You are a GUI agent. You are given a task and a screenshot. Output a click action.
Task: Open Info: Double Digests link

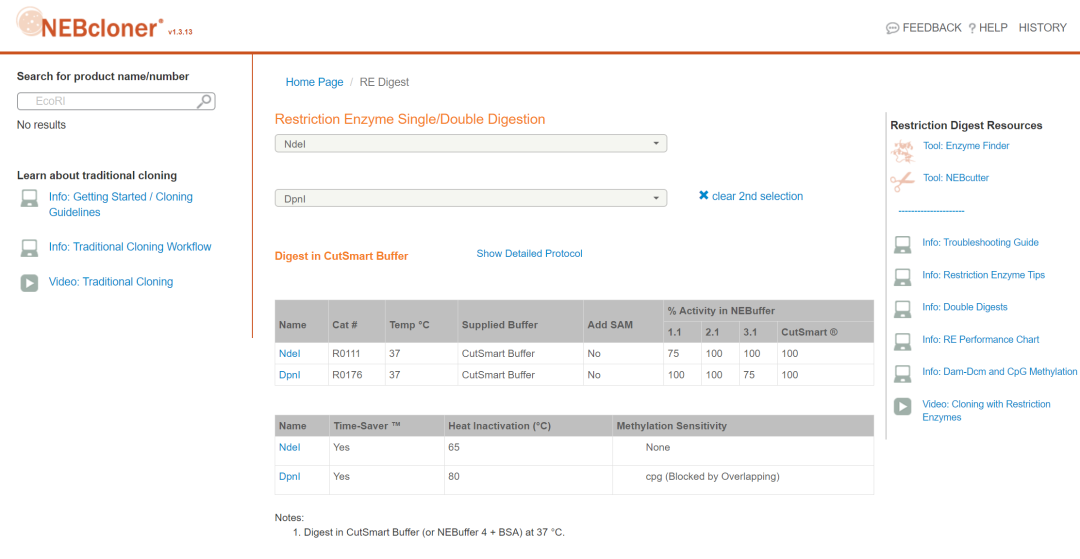pyautogui.click(x=964, y=307)
